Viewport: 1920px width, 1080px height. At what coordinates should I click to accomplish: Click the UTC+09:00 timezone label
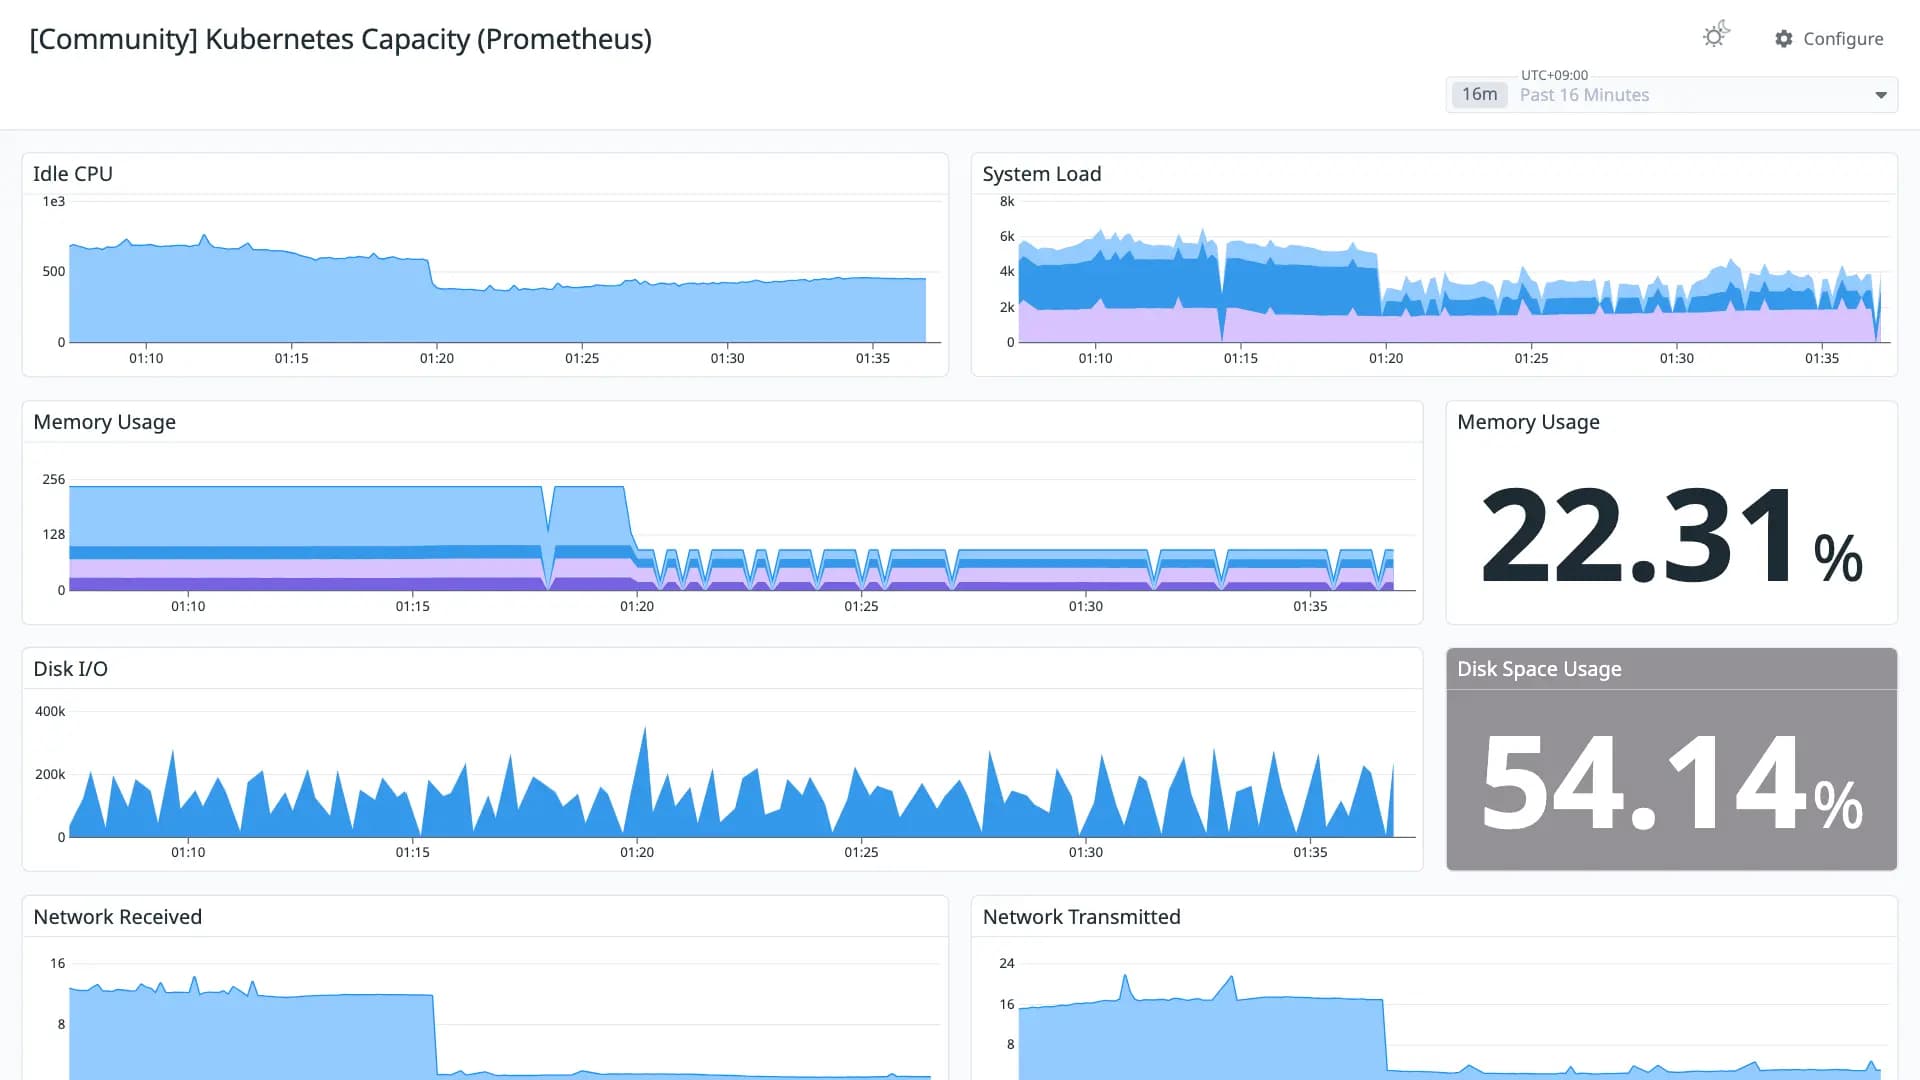click(1554, 75)
